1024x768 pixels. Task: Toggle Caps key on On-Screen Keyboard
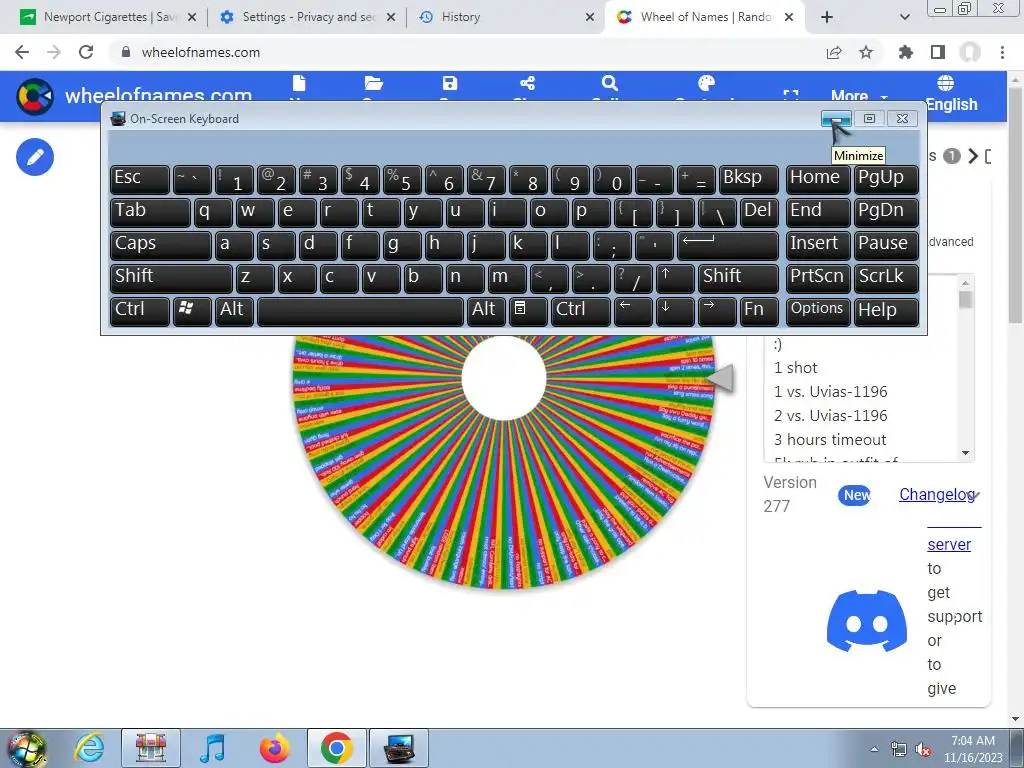160,245
